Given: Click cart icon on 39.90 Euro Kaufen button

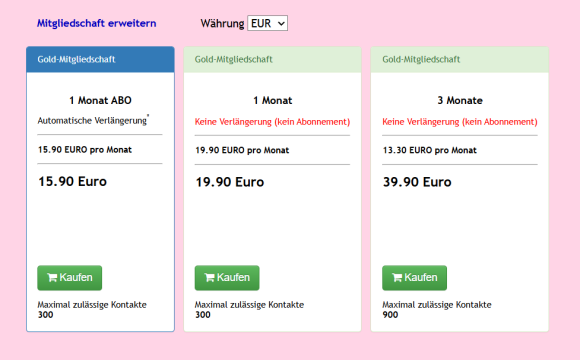Looking at the screenshot, I should point(397,277).
